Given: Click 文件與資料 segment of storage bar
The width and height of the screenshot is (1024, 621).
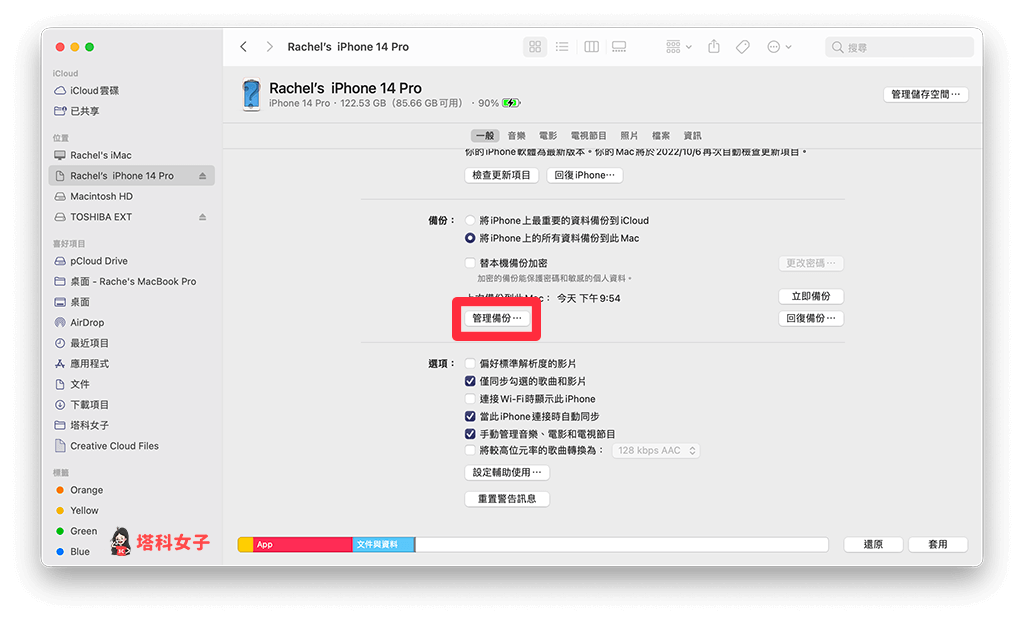Looking at the screenshot, I should coord(383,545).
